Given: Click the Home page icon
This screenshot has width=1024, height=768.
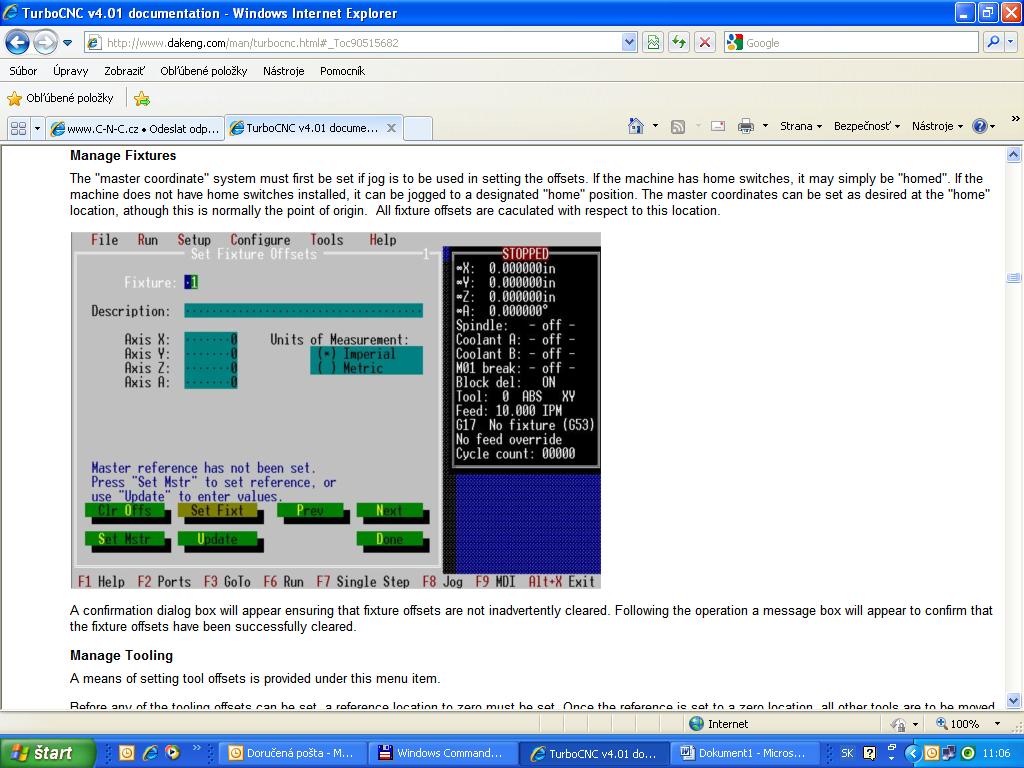Looking at the screenshot, I should [x=636, y=126].
